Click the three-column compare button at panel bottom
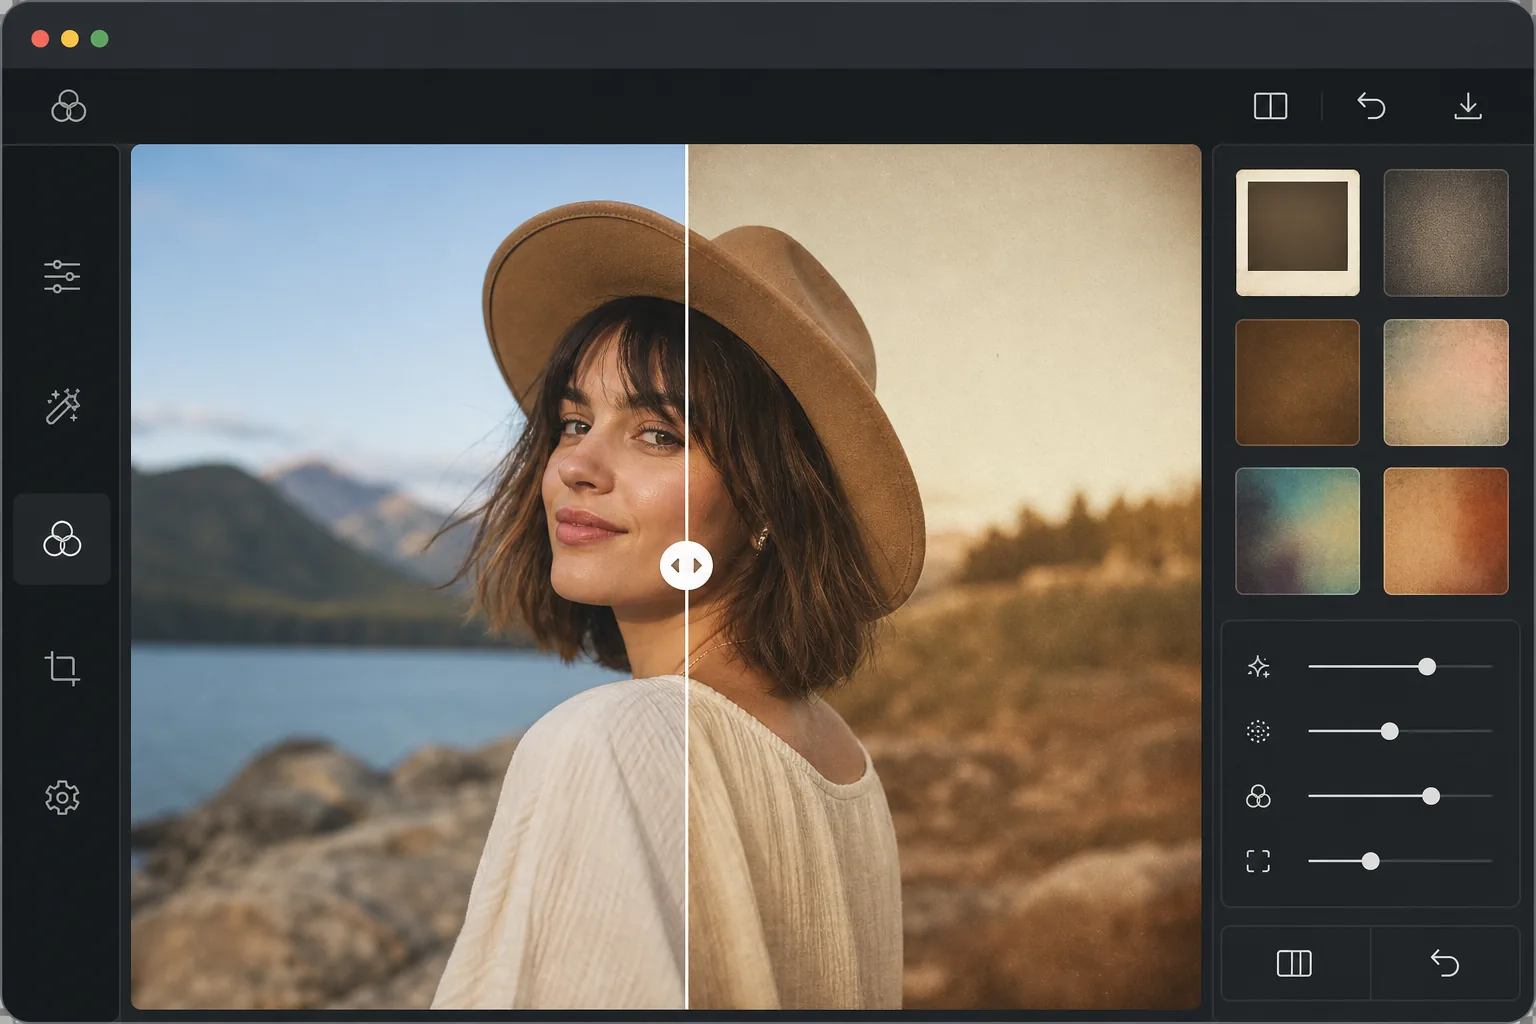The width and height of the screenshot is (1536, 1024). tap(1295, 963)
